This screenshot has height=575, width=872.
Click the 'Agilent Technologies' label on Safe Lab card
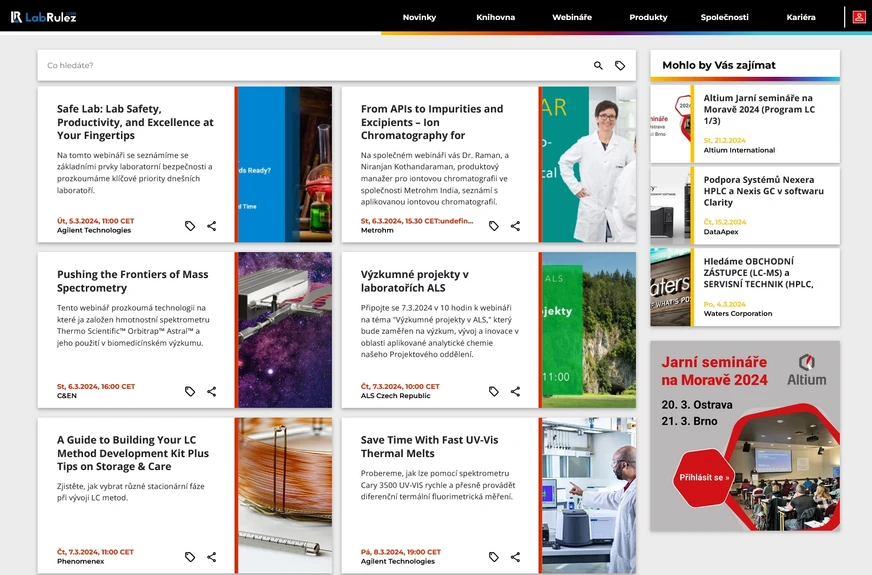click(x=94, y=230)
